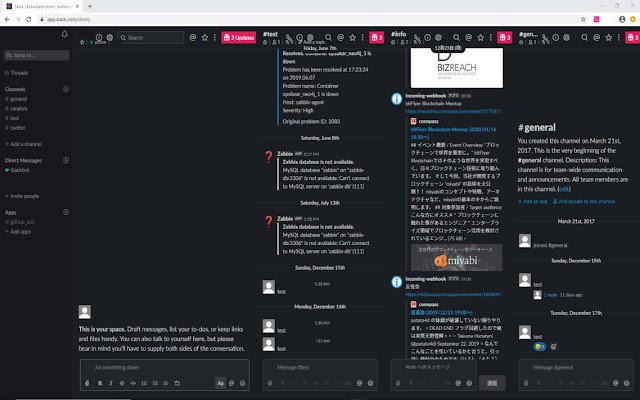Screen dimensions: 640x400
Task: Open mentions icon in first column header
Action: point(193,38)
